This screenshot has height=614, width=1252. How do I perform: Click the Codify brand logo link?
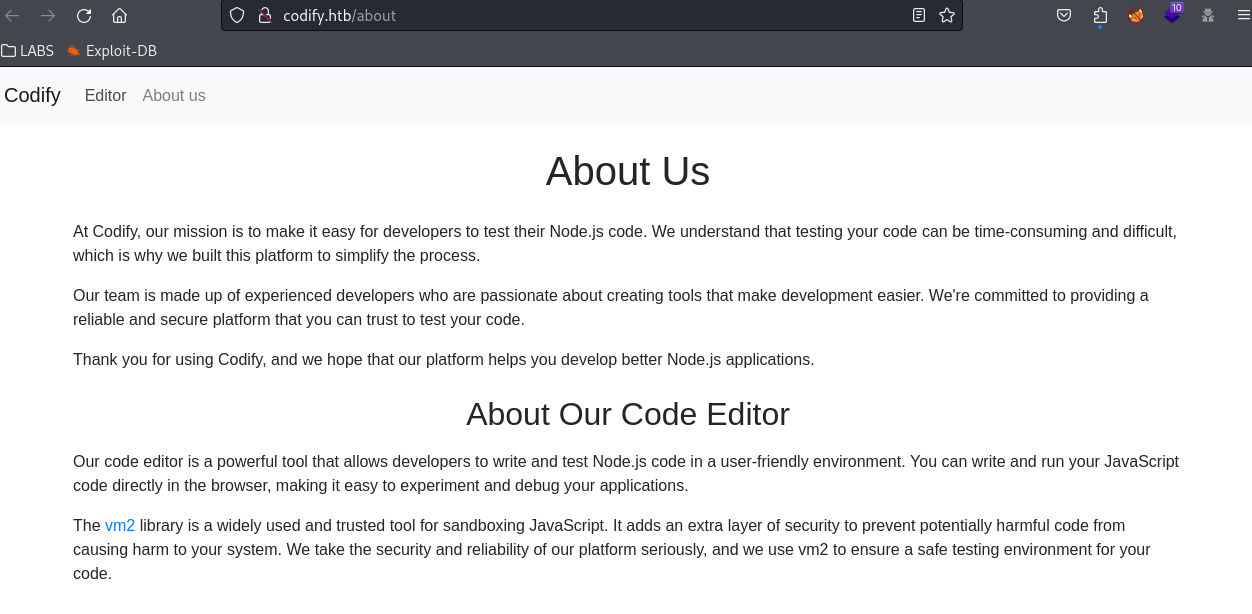(32, 95)
